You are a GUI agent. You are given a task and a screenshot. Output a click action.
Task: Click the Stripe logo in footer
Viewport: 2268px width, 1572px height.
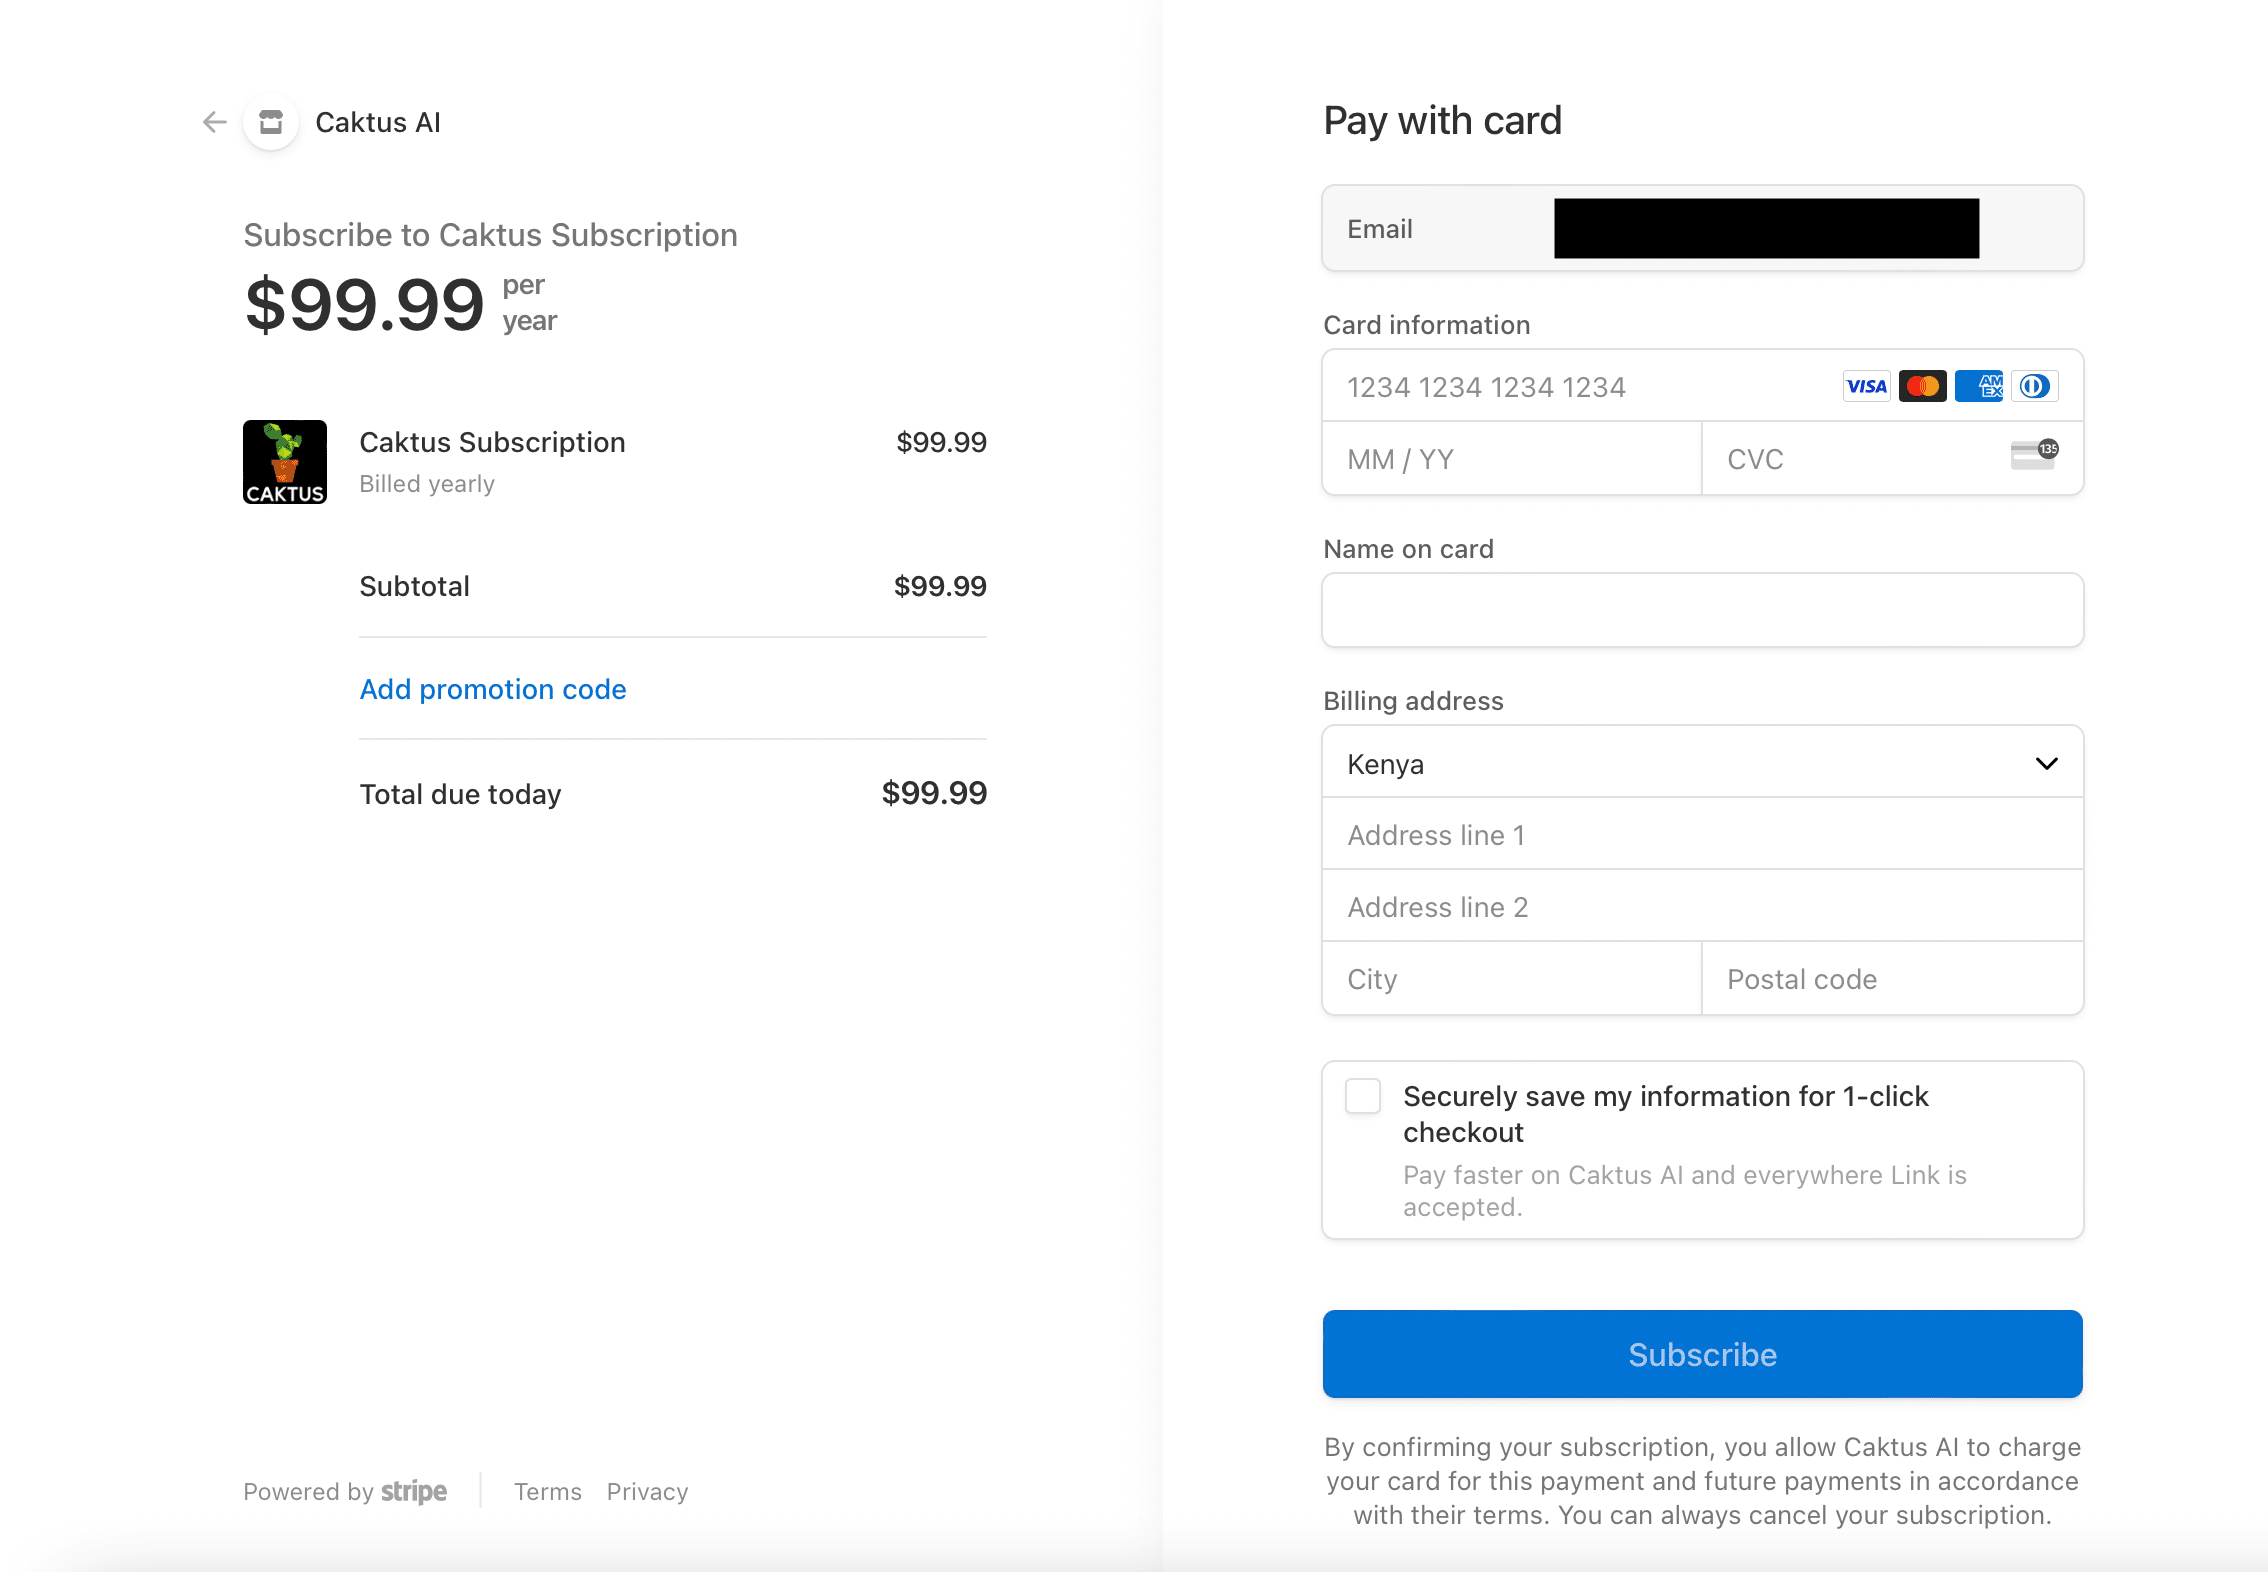[x=414, y=1492]
